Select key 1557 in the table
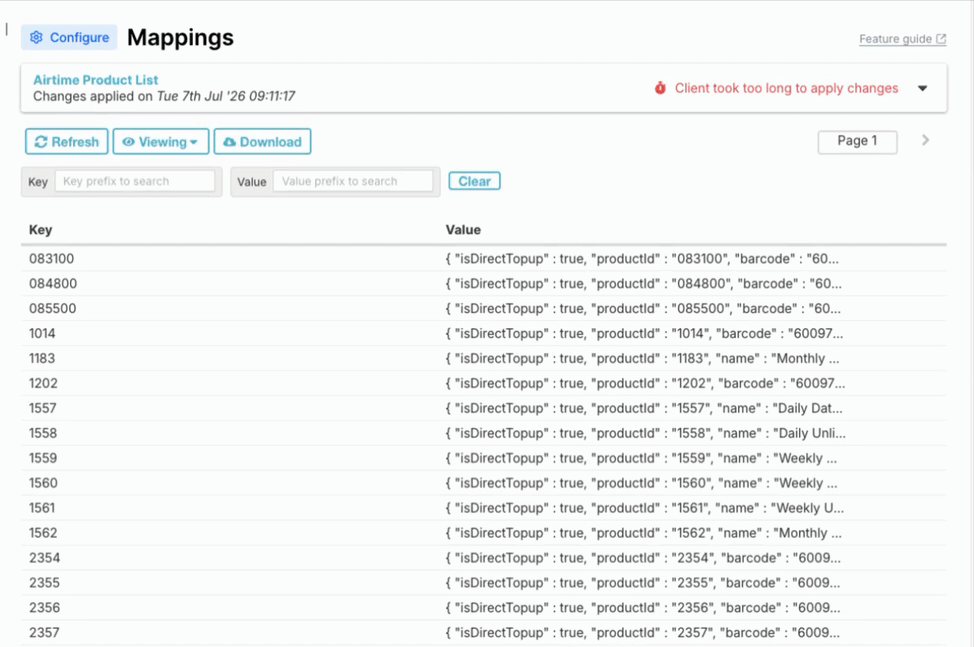This screenshot has width=974, height=647. 42,408
